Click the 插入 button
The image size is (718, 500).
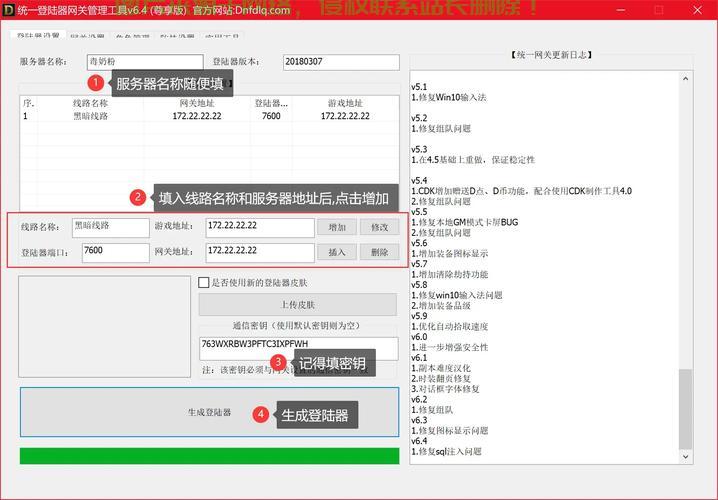pos(337,252)
